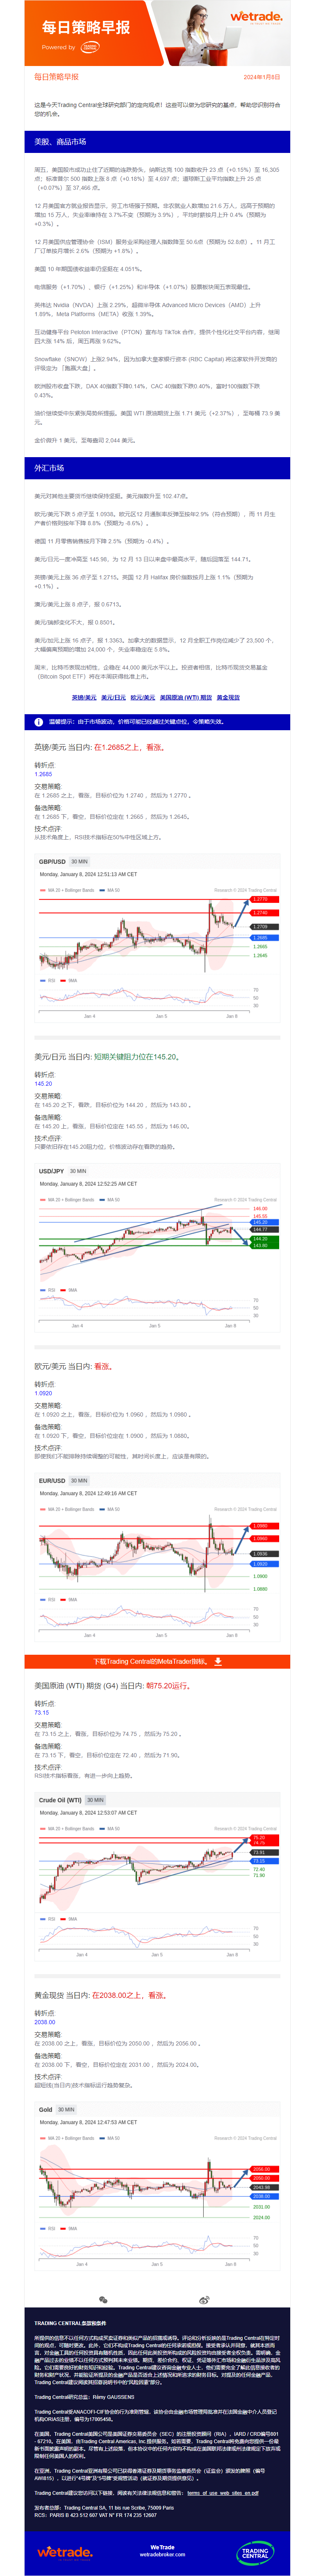Click the pivot value 1.2685
The width and height of the screenshot is (314, 2576).
pyautogui.click(x=43, y=774)
